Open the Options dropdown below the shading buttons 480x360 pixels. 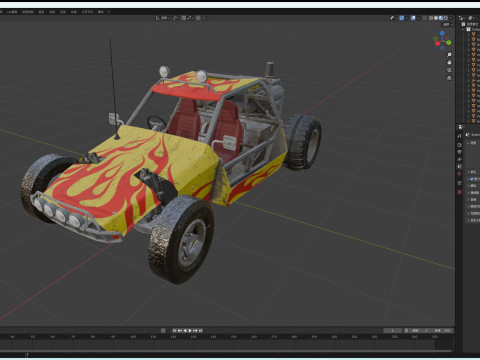click(x=448, y=24)
